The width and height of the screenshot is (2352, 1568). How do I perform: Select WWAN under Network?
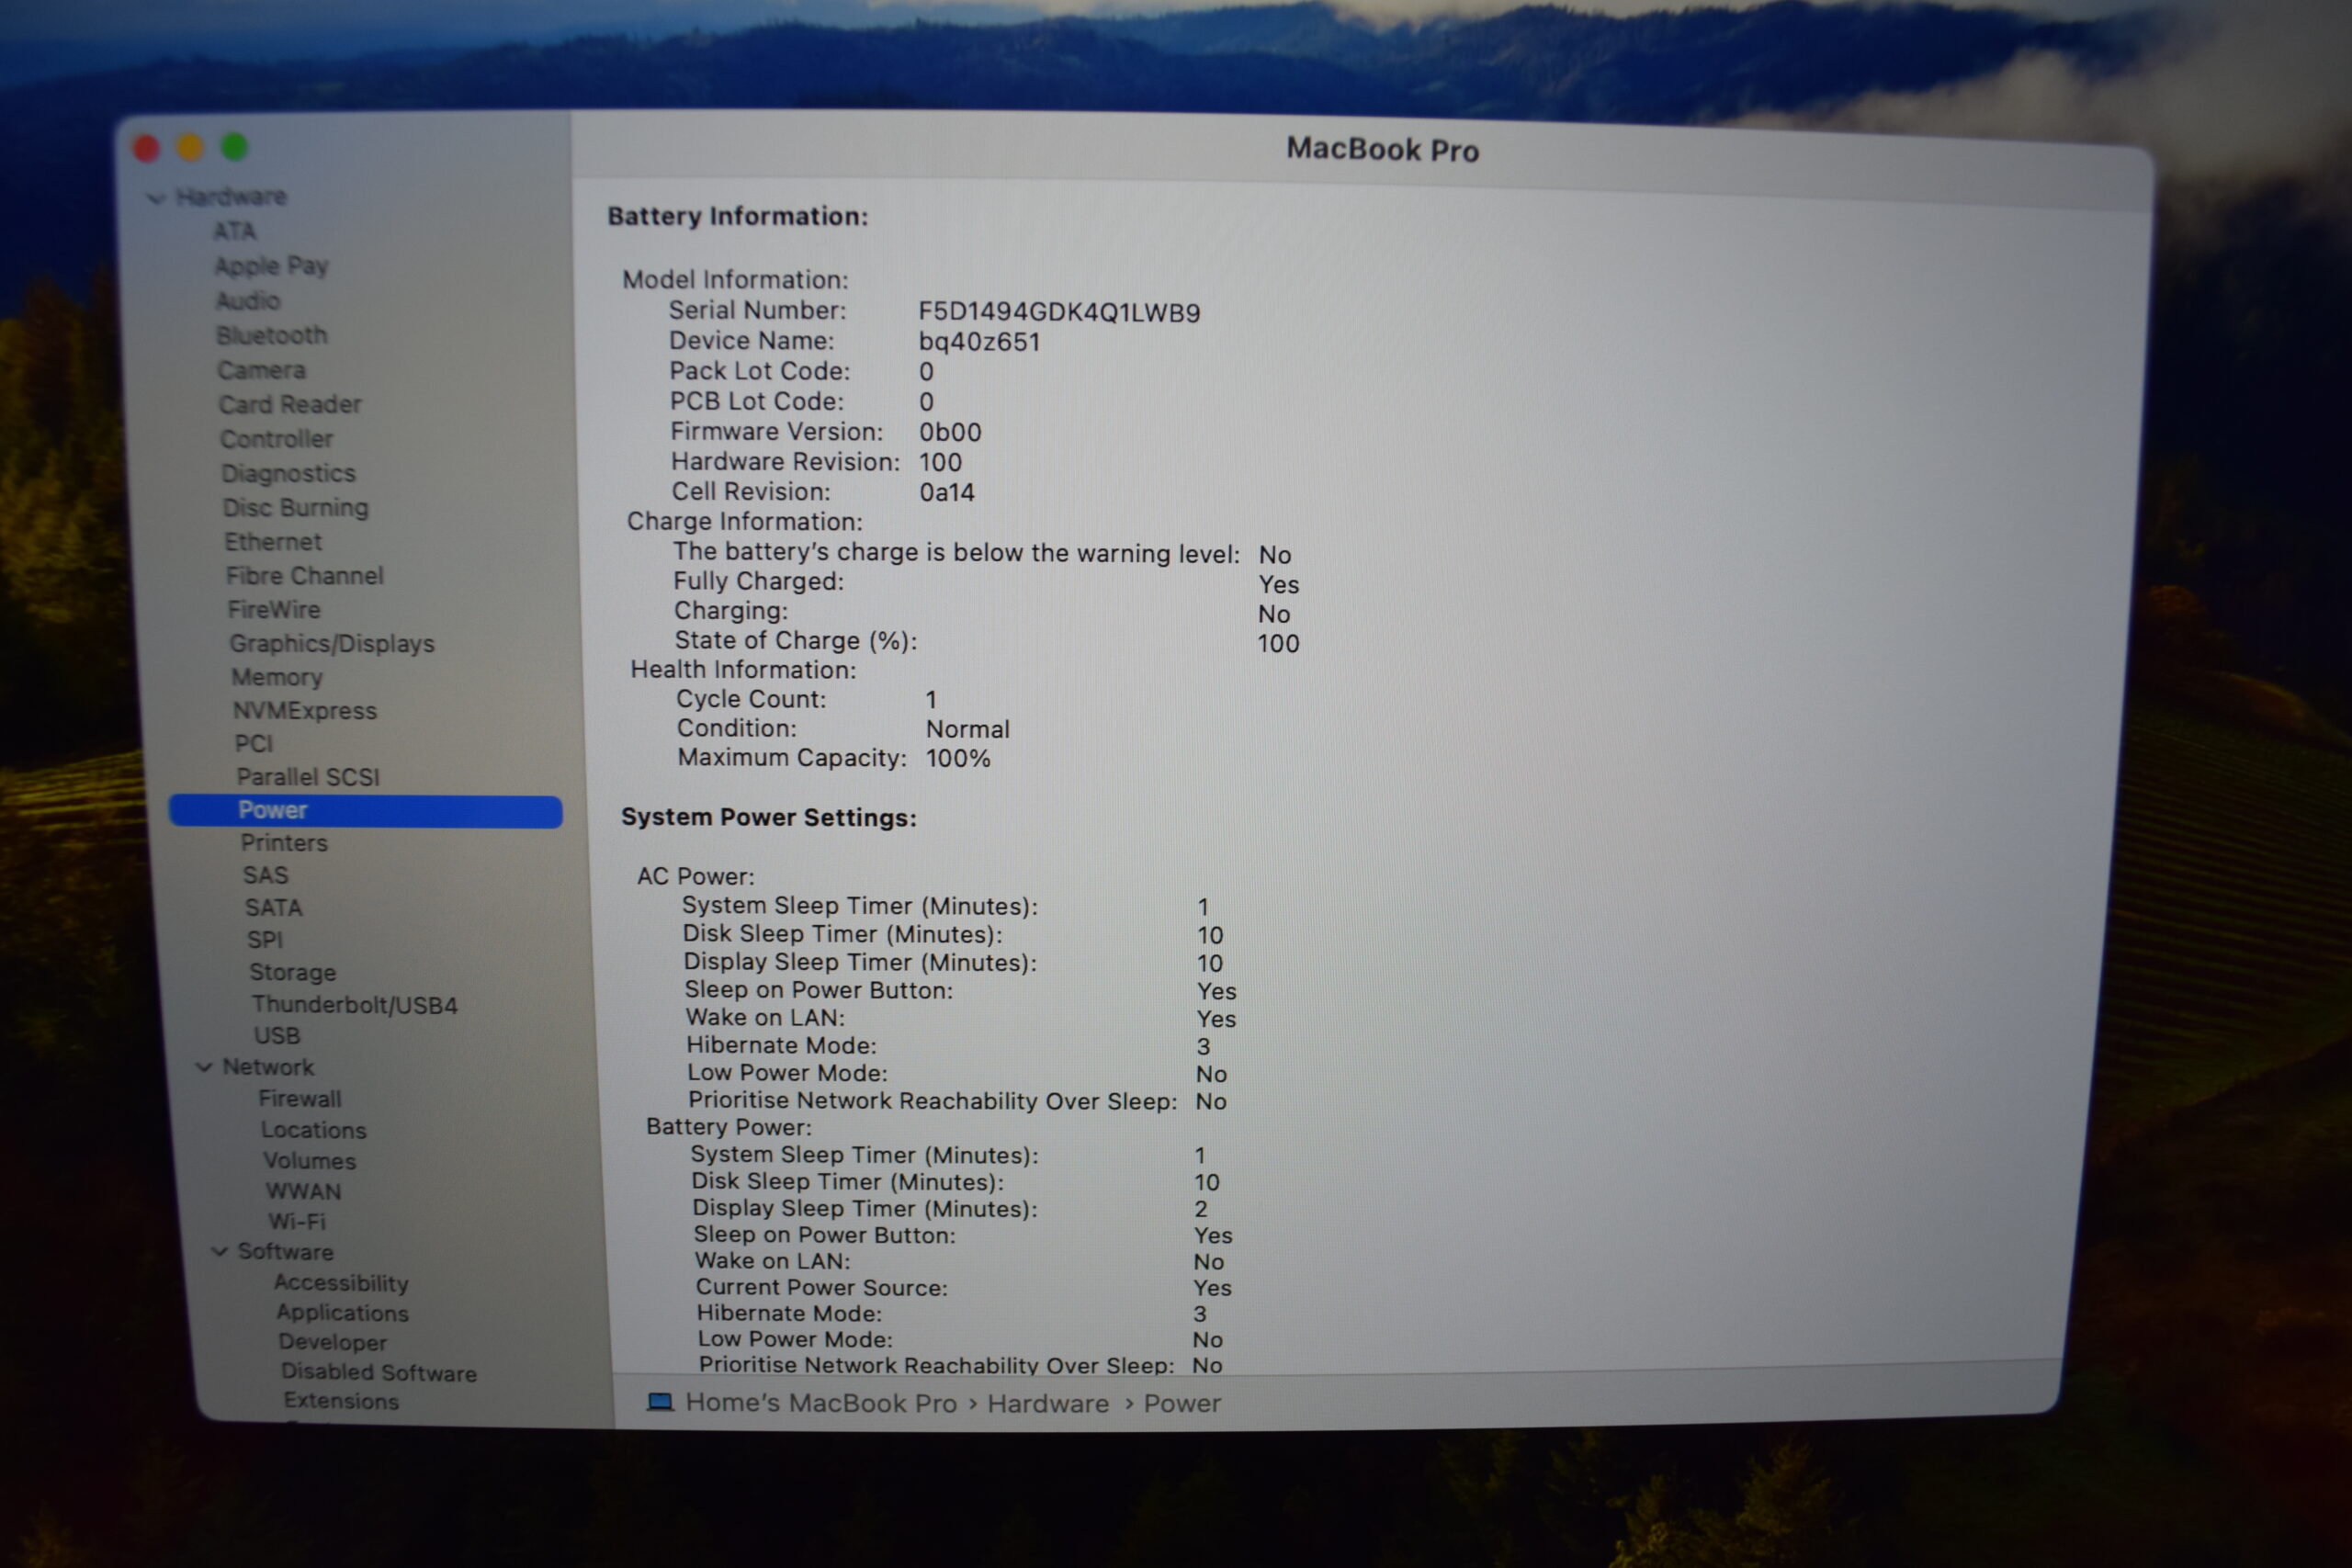click(x=304, y=1191)
